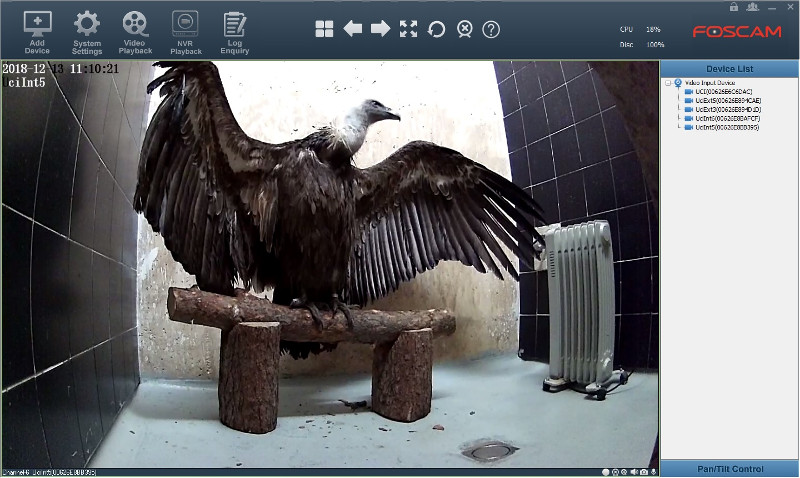The height and width of the screenshot is (478, 800).
Task: Minimize the Foscam window
Action: pyautogui.click(x=772, y=7)
